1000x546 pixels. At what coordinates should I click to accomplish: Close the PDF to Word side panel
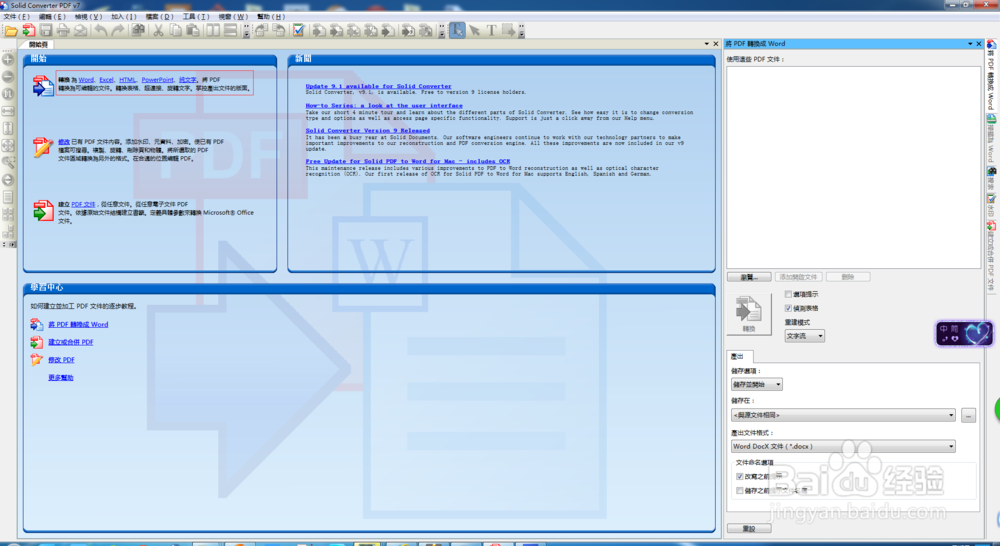point(979,44)
